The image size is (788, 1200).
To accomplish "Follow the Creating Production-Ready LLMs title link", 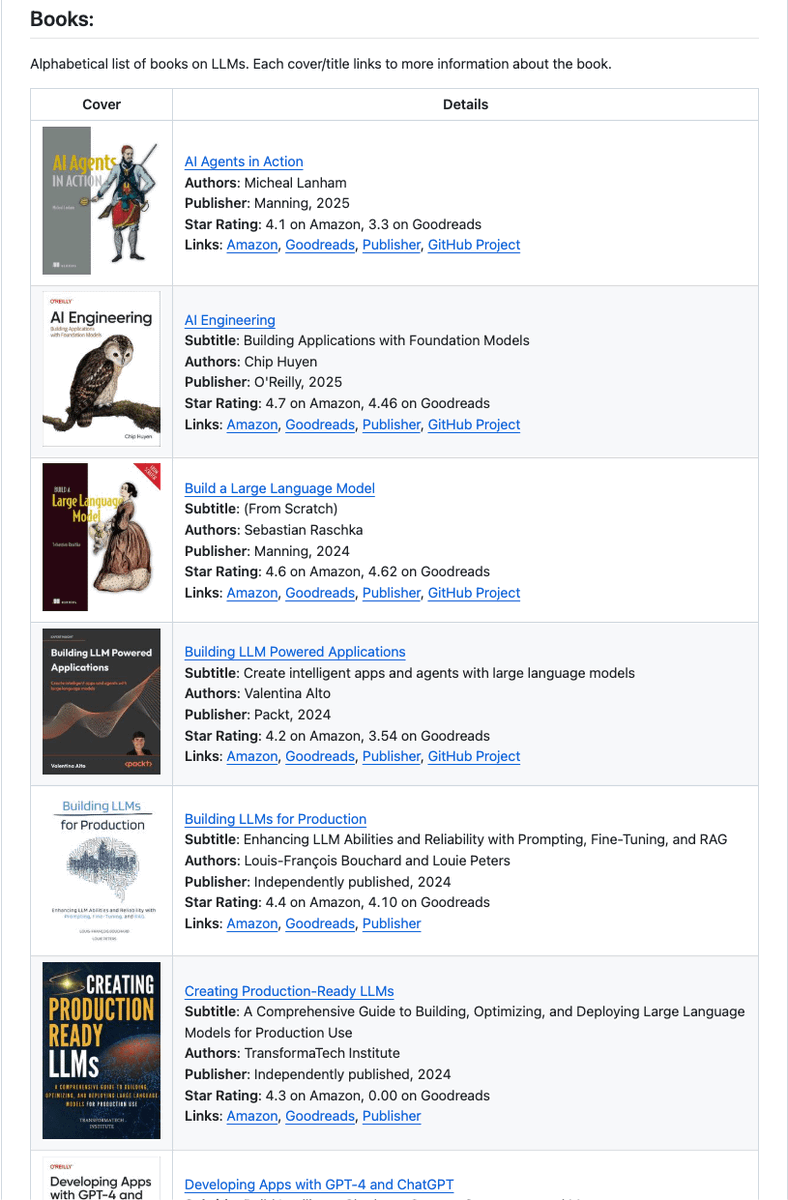I will point(289,991).
